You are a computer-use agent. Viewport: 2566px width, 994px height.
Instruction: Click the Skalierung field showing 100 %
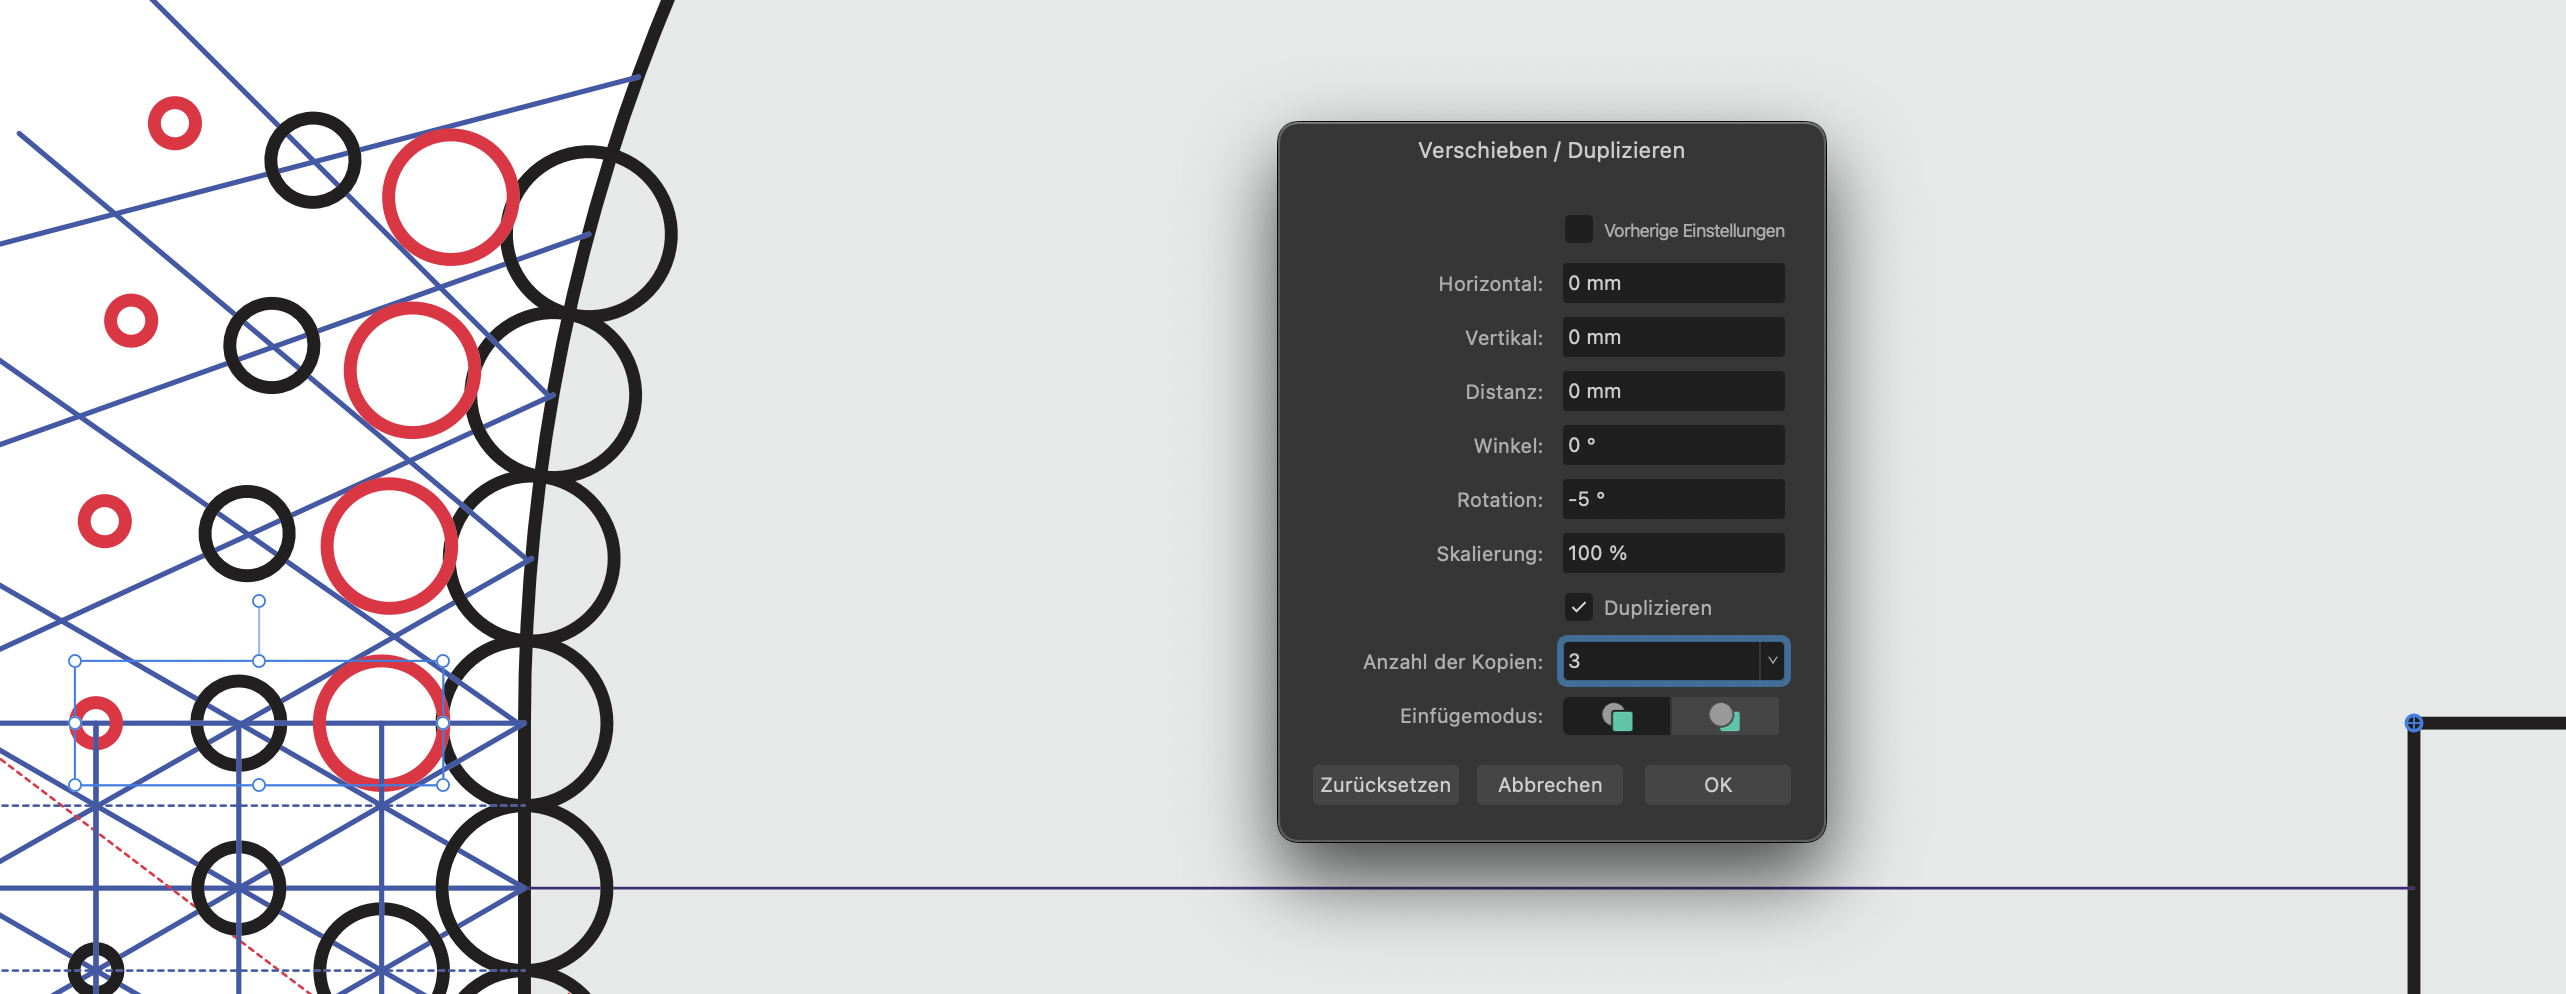(1673, 554)
